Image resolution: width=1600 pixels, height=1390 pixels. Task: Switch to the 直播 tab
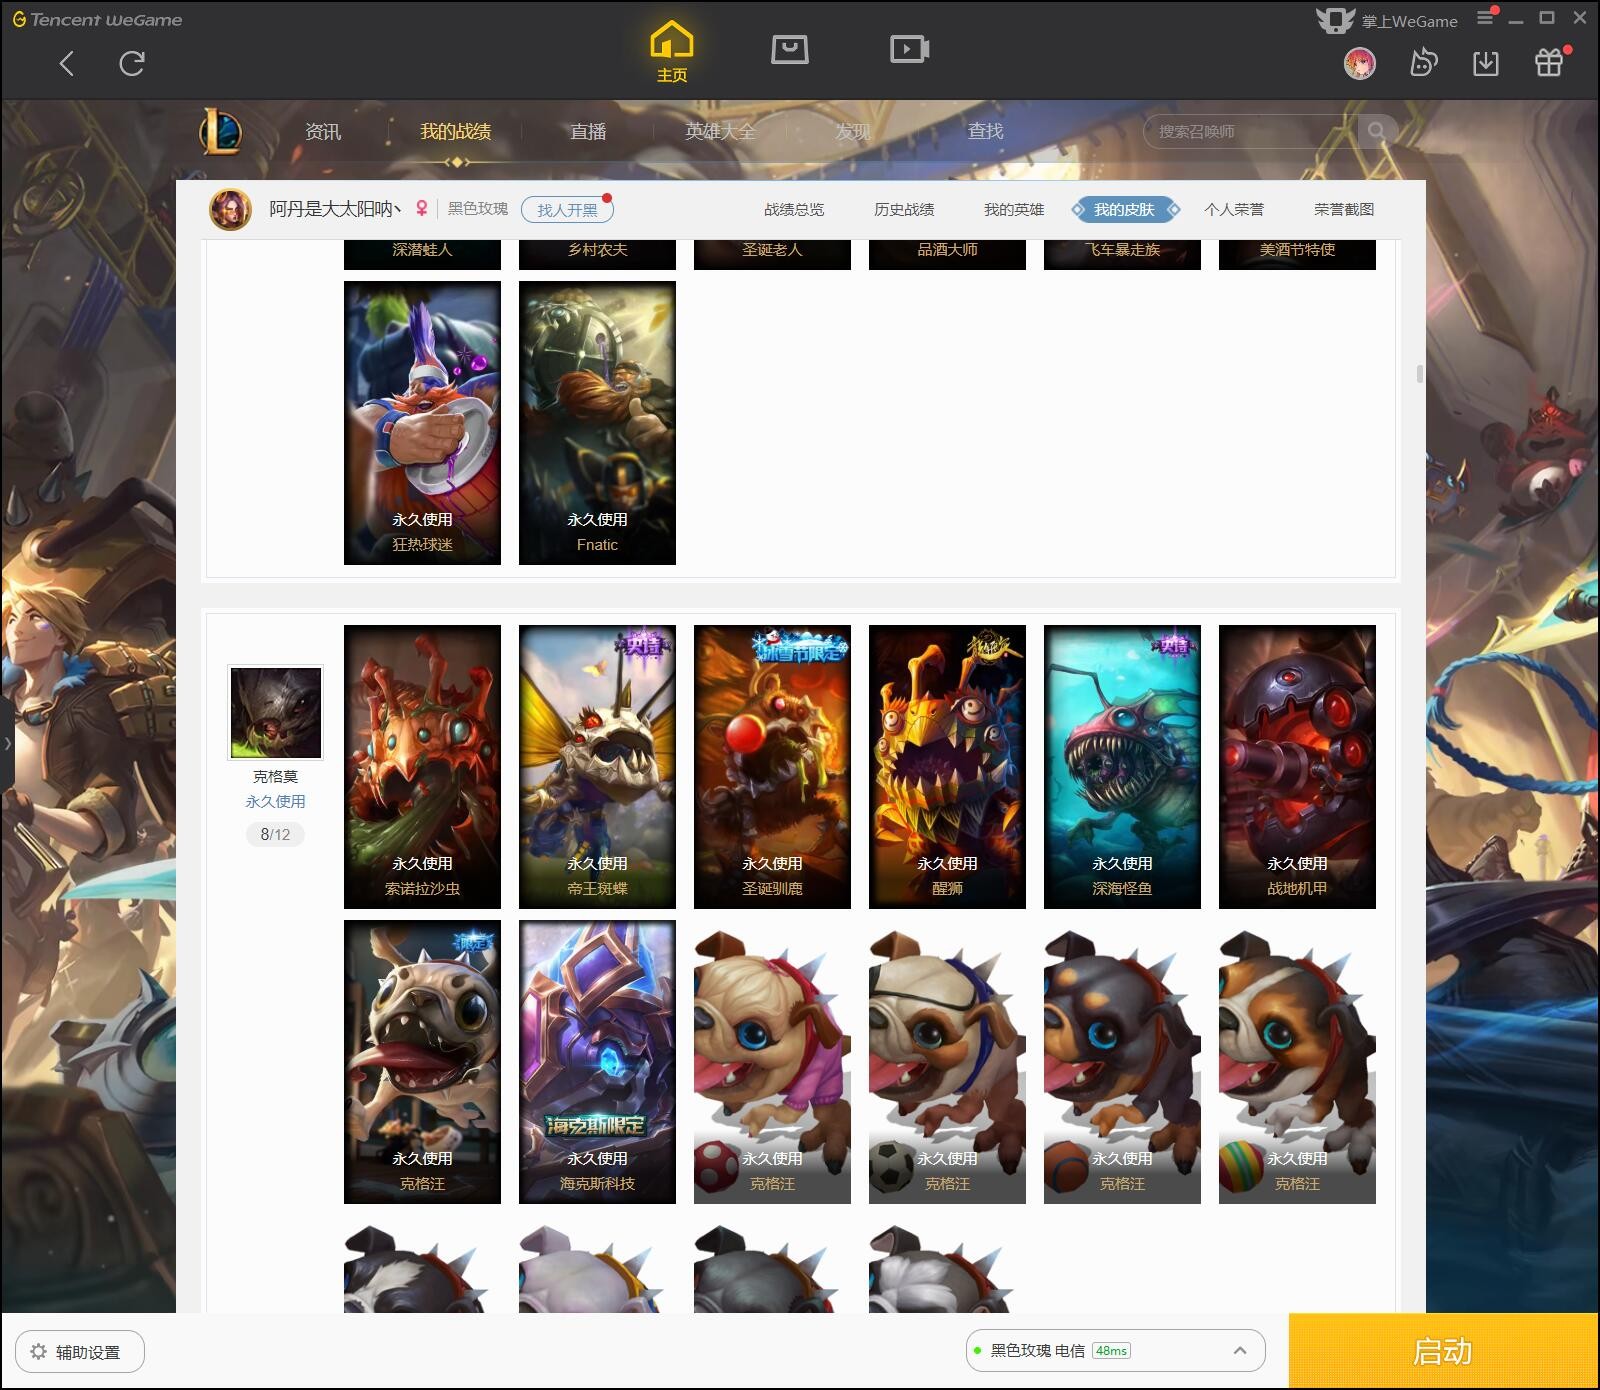[588, 131]
